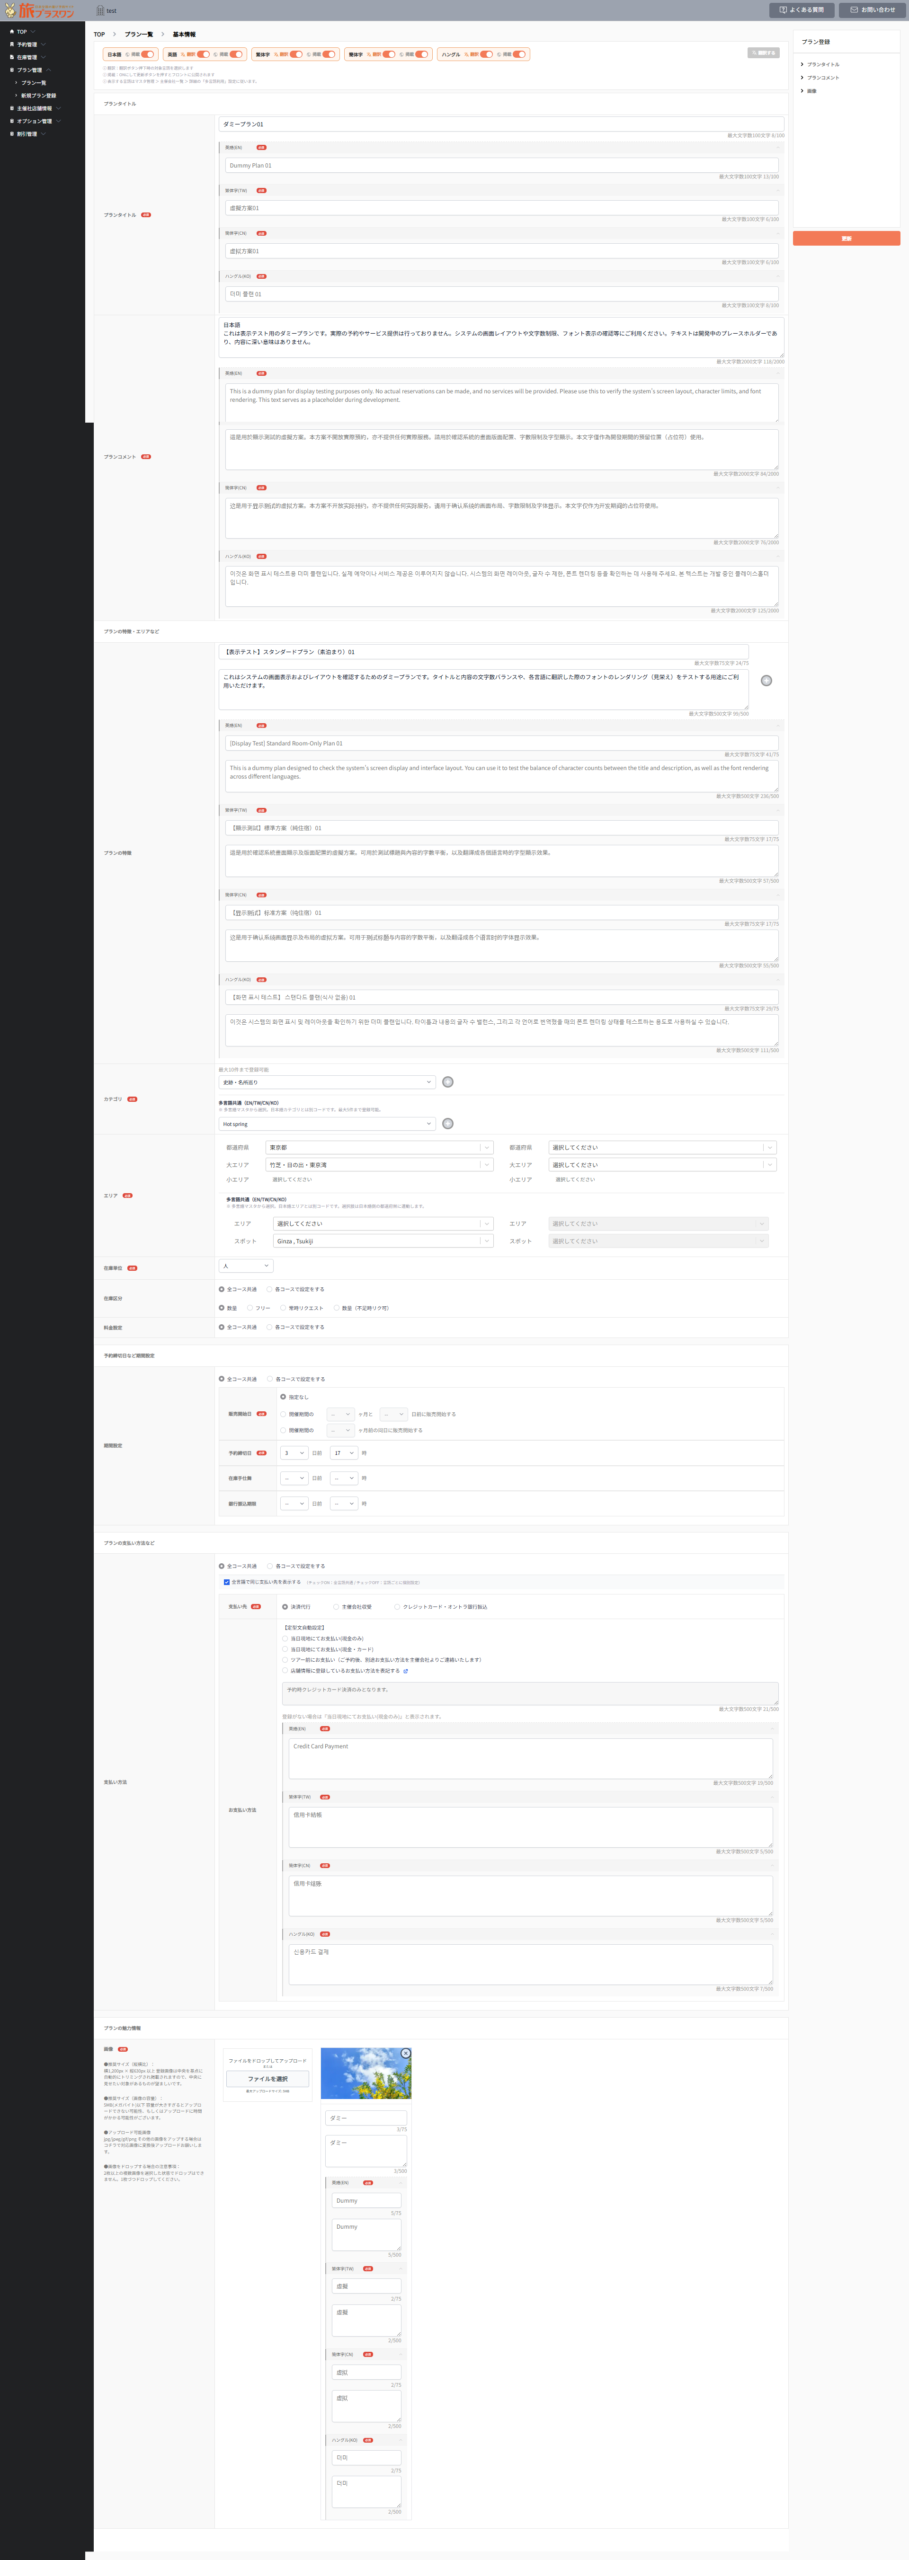Toggle 掲載 switch for 日本語

click(147, 54)
